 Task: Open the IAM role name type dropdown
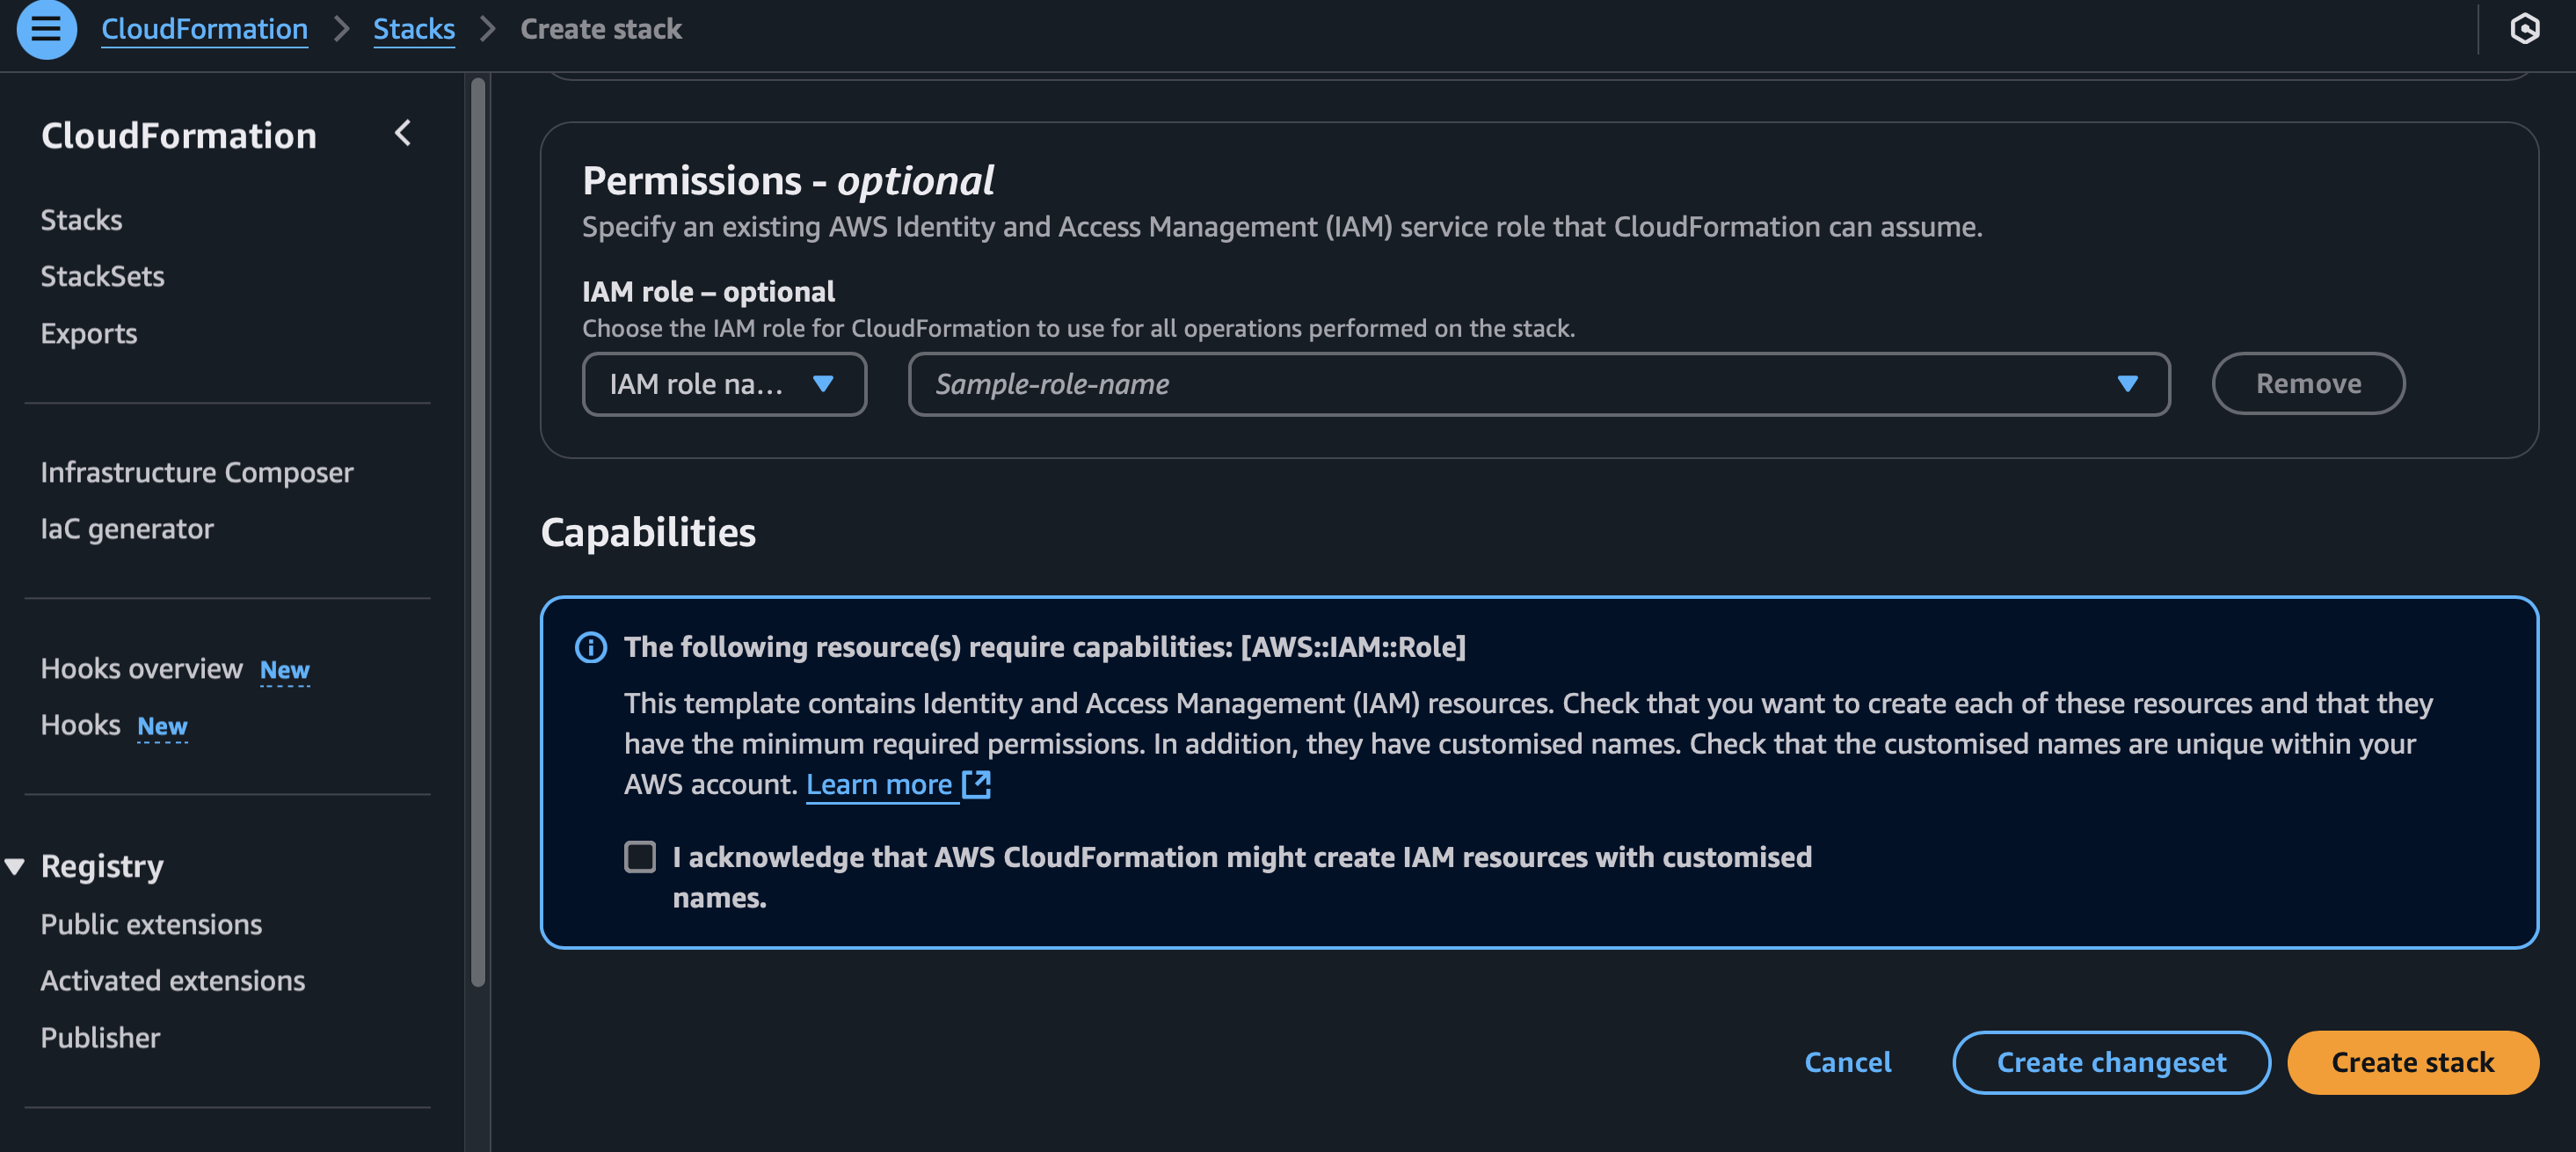724,384
